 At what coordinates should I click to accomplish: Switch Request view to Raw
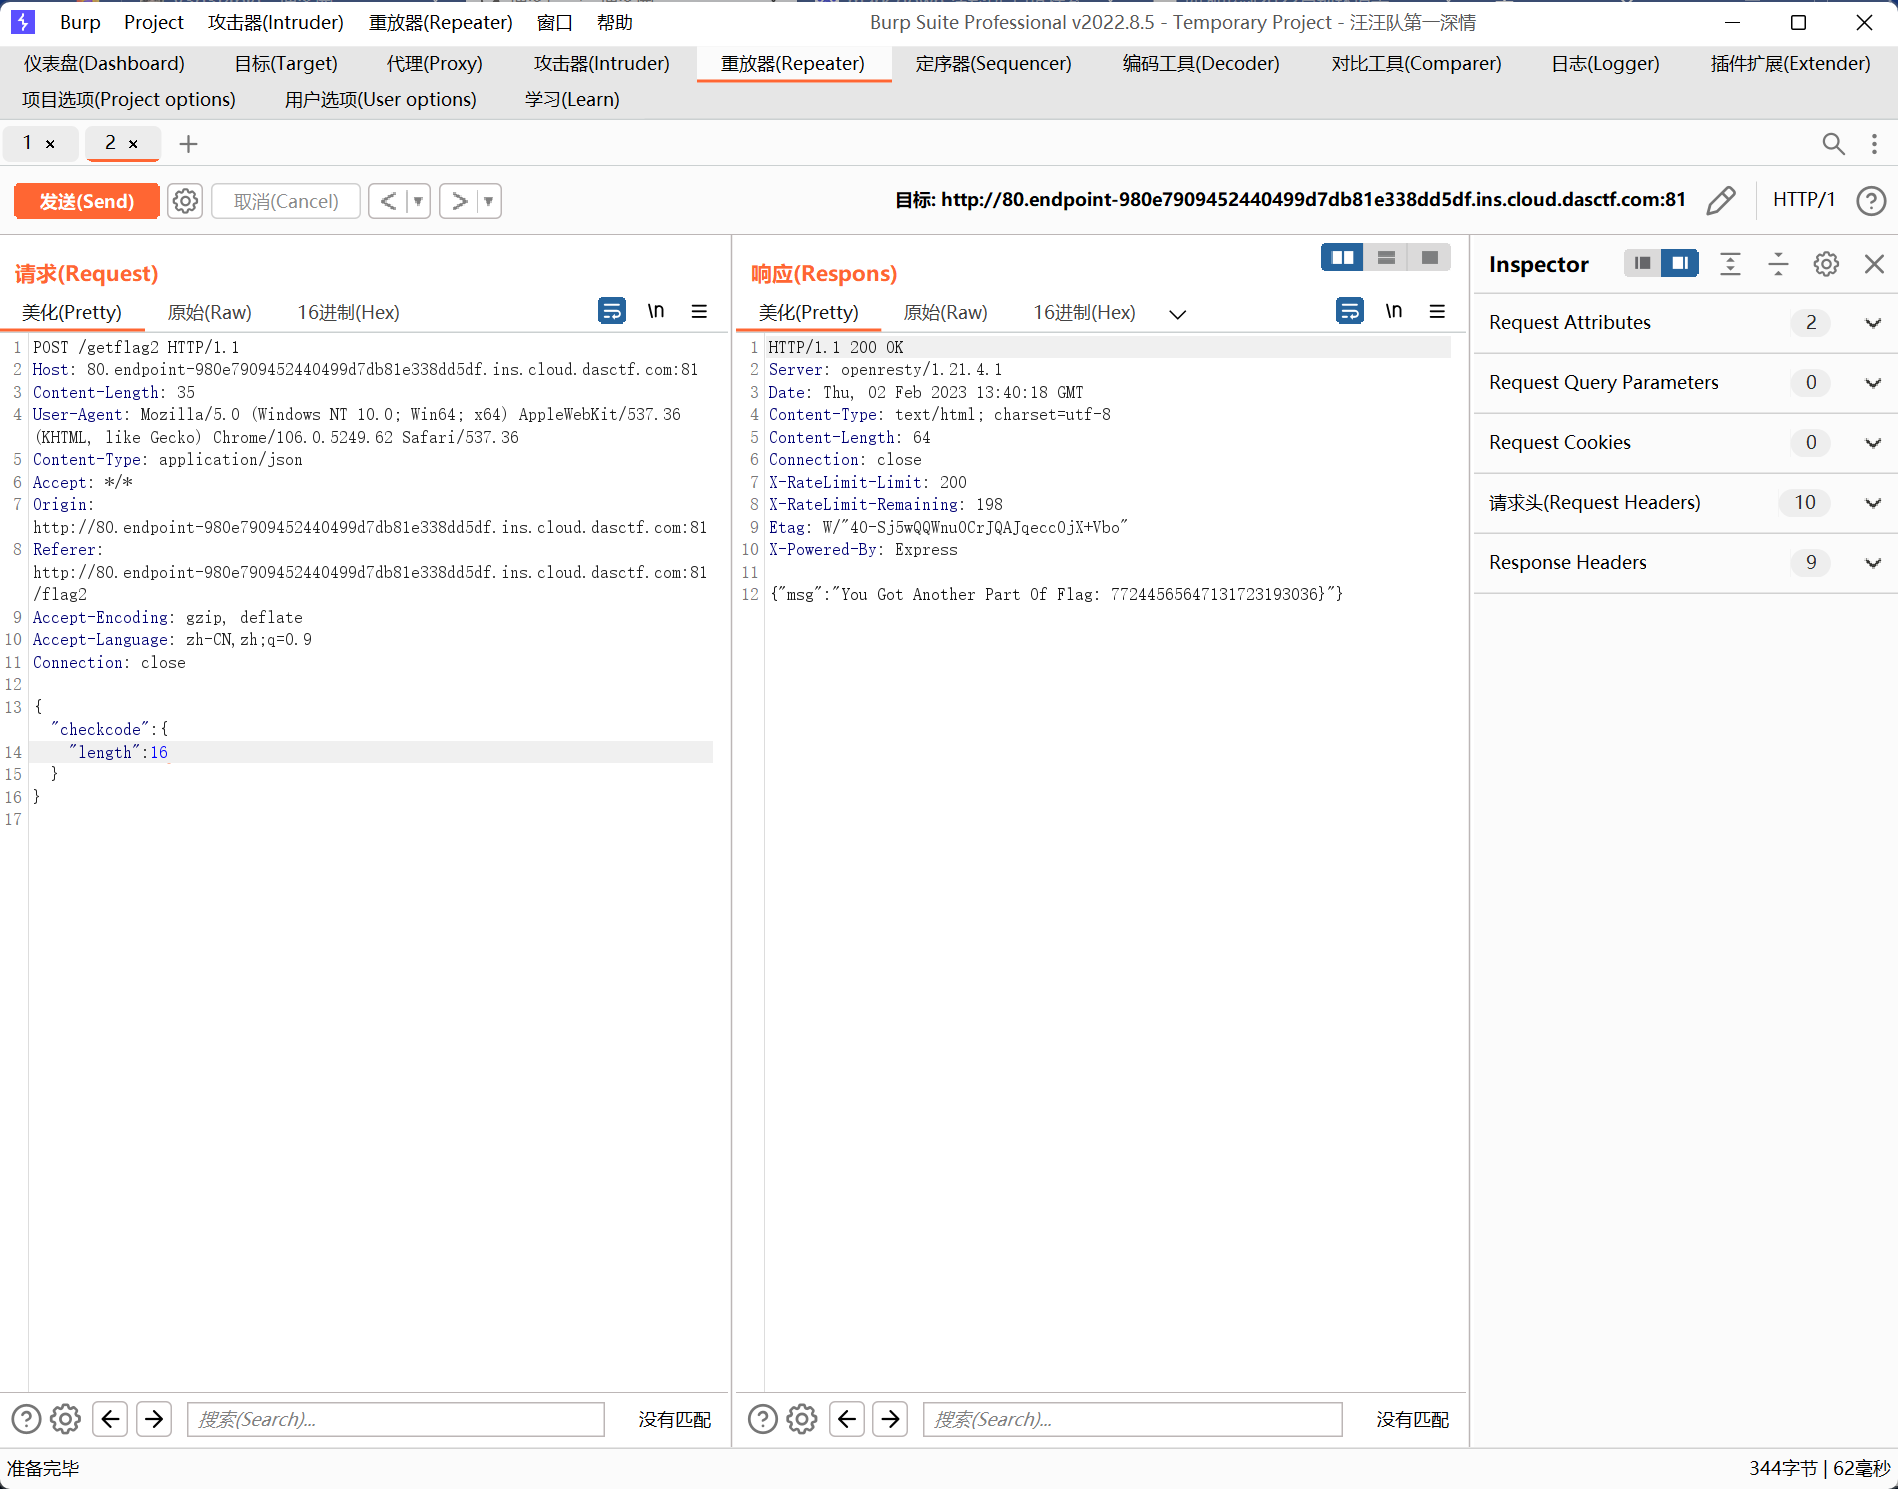pyautogui.click(x=210, y=313)
